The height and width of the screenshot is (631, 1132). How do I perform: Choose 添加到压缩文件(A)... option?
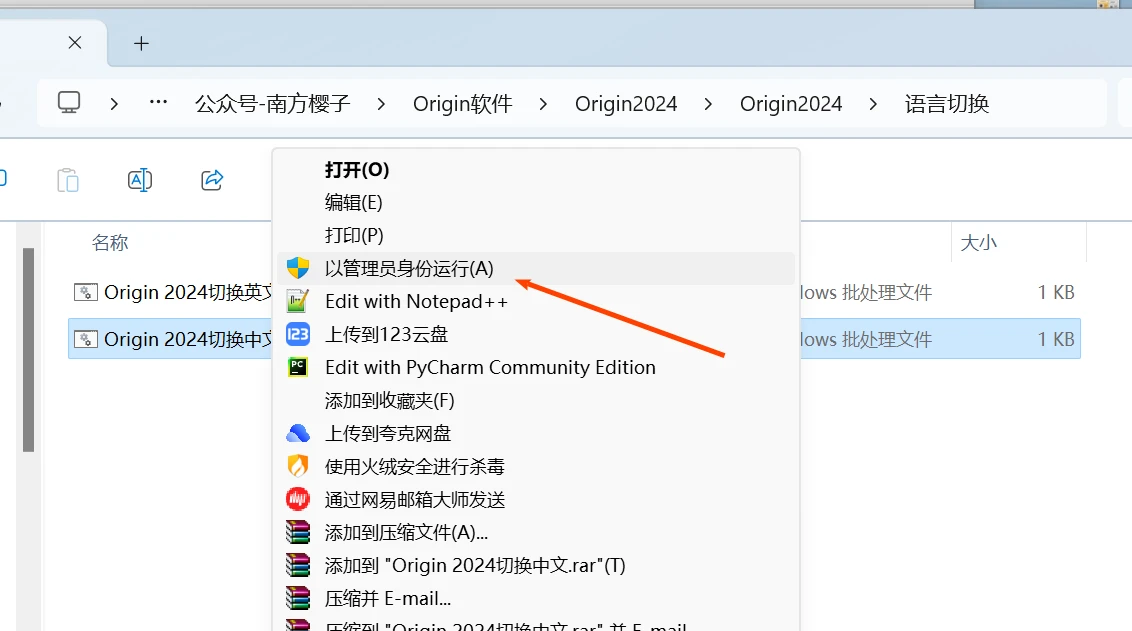pos(406,532)
